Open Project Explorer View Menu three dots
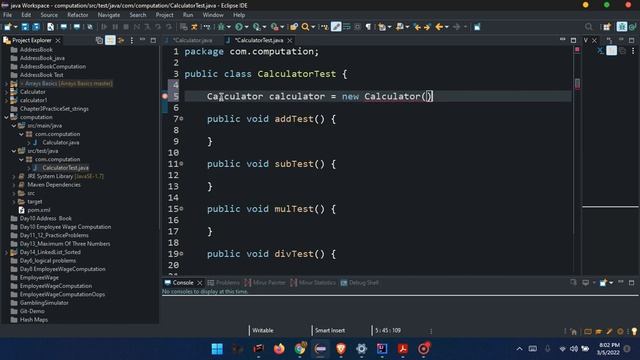This screenshot has width=640, height=360. [x=131, y=40]
